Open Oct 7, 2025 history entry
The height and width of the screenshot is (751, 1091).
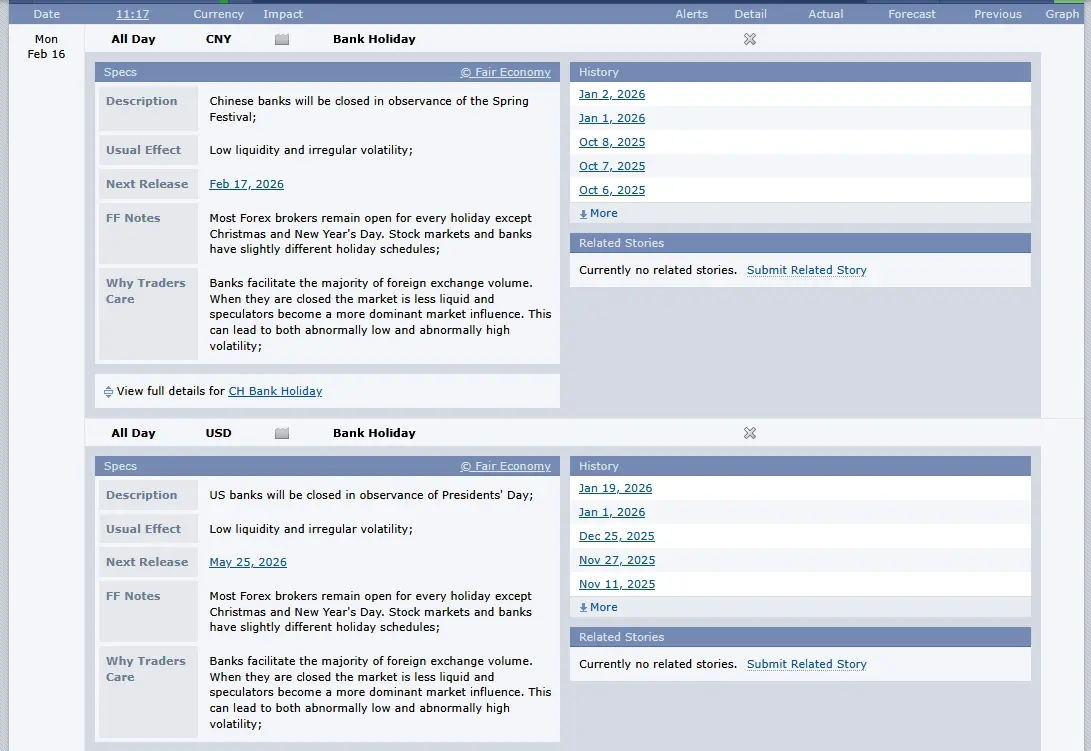coord(612,166)
